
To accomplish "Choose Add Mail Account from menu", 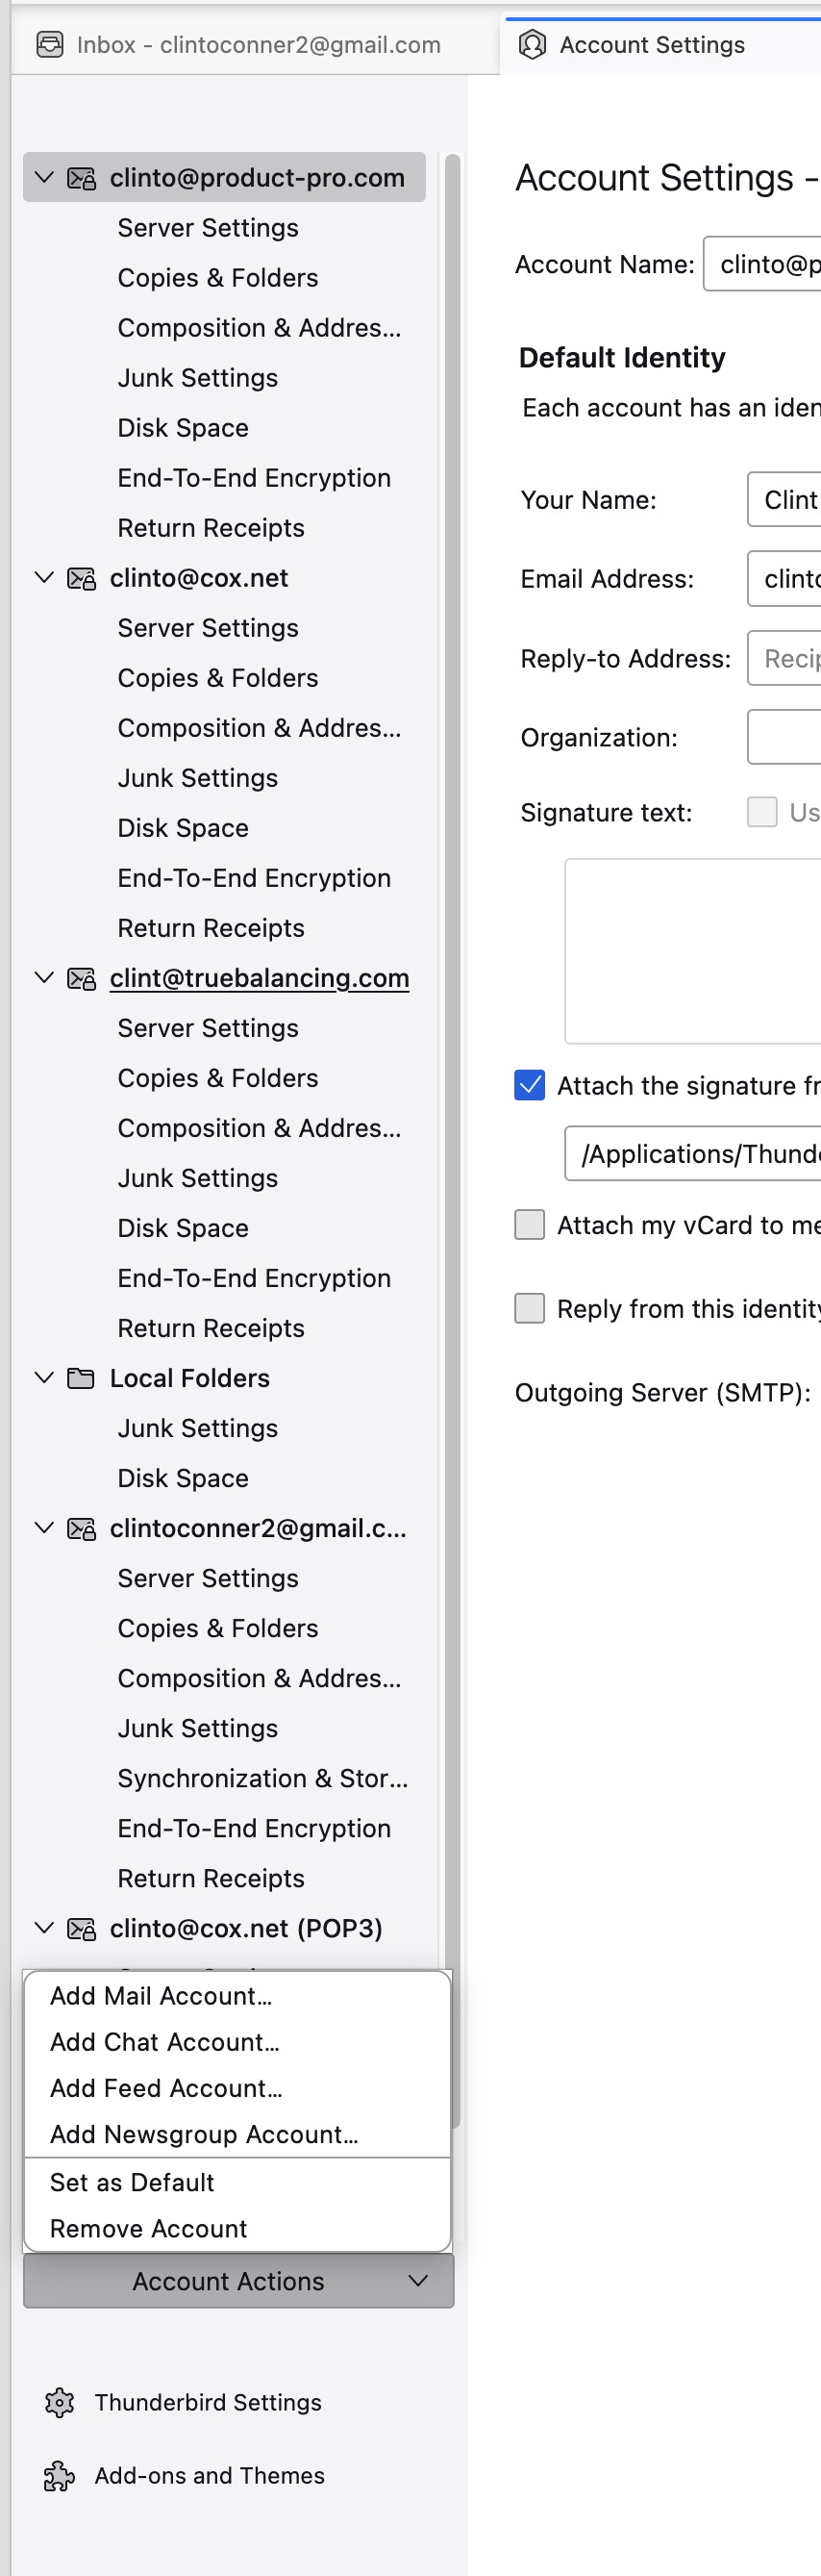I will click(x=161, y=1996).
